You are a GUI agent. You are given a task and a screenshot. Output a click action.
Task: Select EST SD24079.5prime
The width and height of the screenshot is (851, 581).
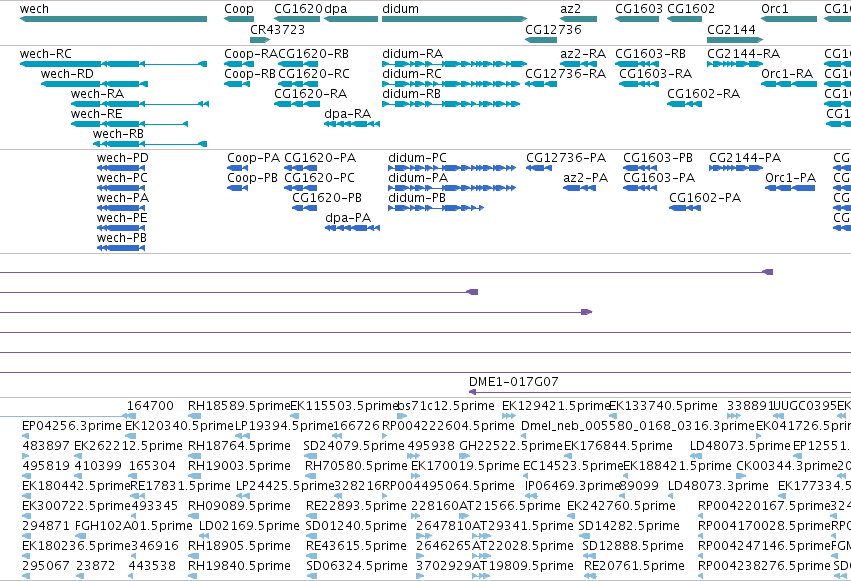pyautogui.click(x=354, y=446)
